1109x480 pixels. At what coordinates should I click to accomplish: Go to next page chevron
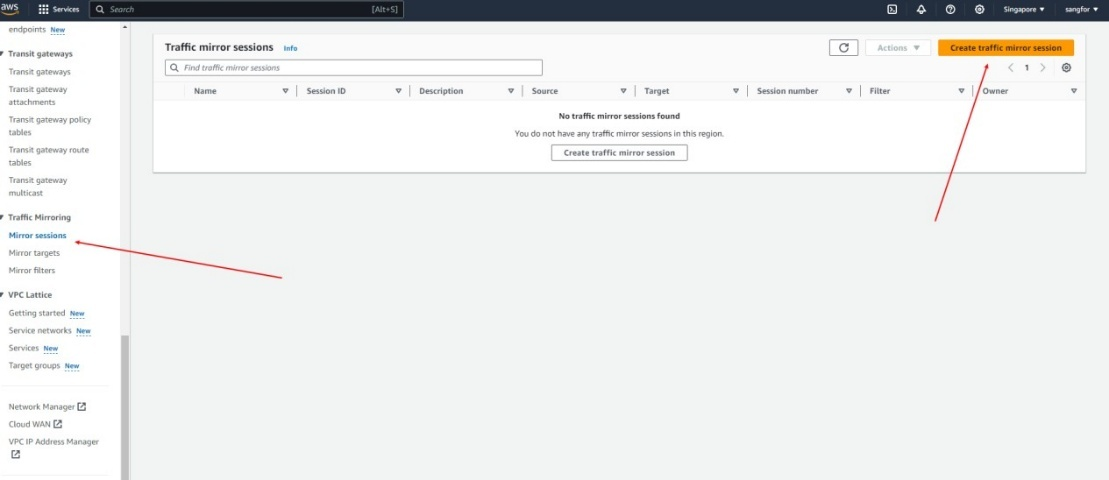[1043, 68]
